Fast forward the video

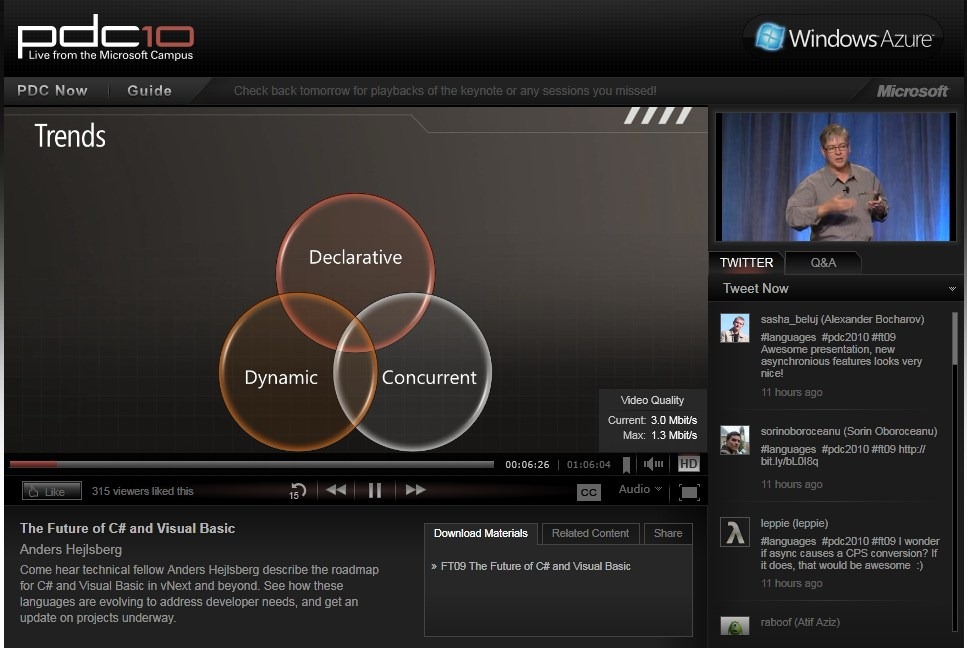point(415,490)
